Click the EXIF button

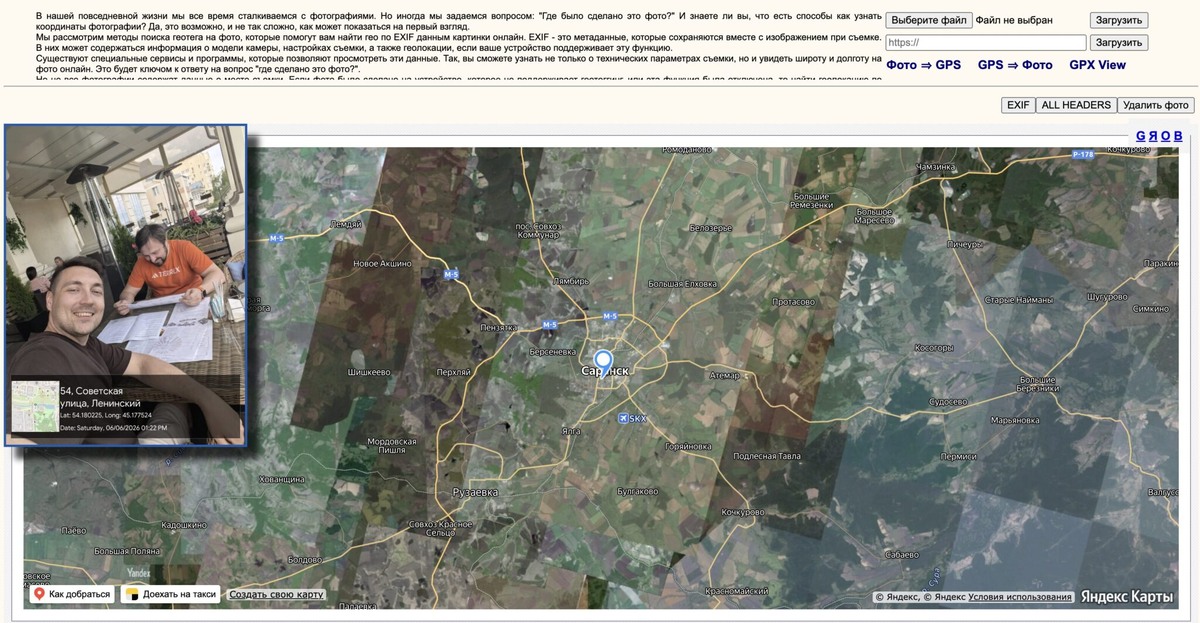(x=1018, y=105)
